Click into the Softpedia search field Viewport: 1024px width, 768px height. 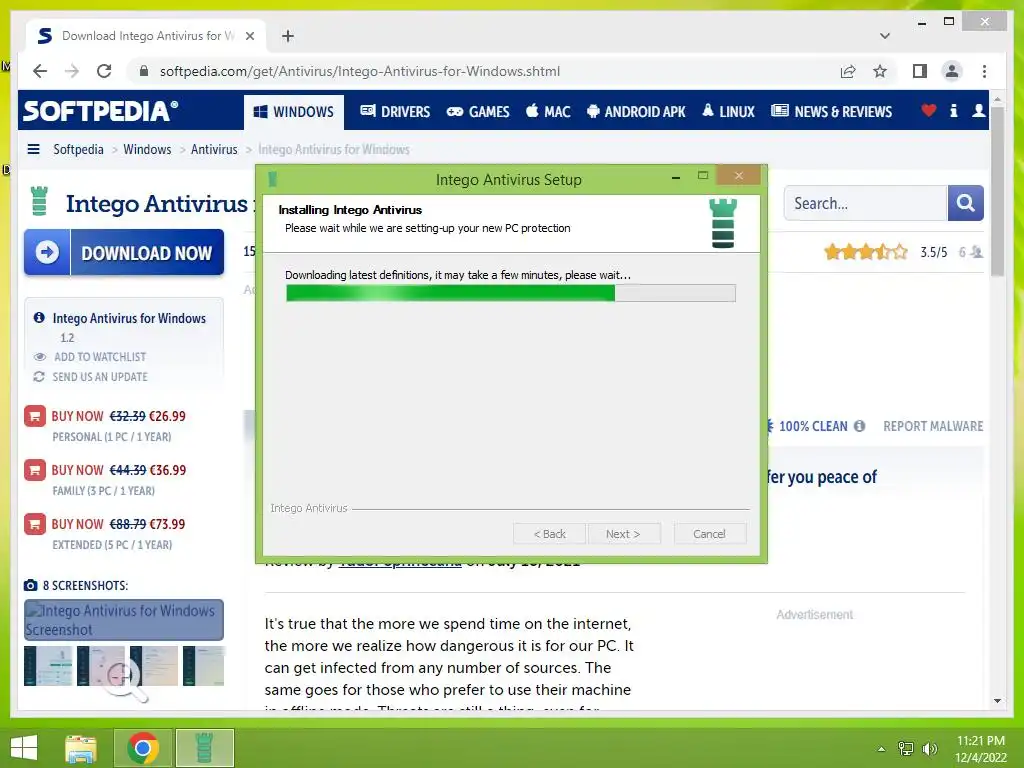click(865, 203)
